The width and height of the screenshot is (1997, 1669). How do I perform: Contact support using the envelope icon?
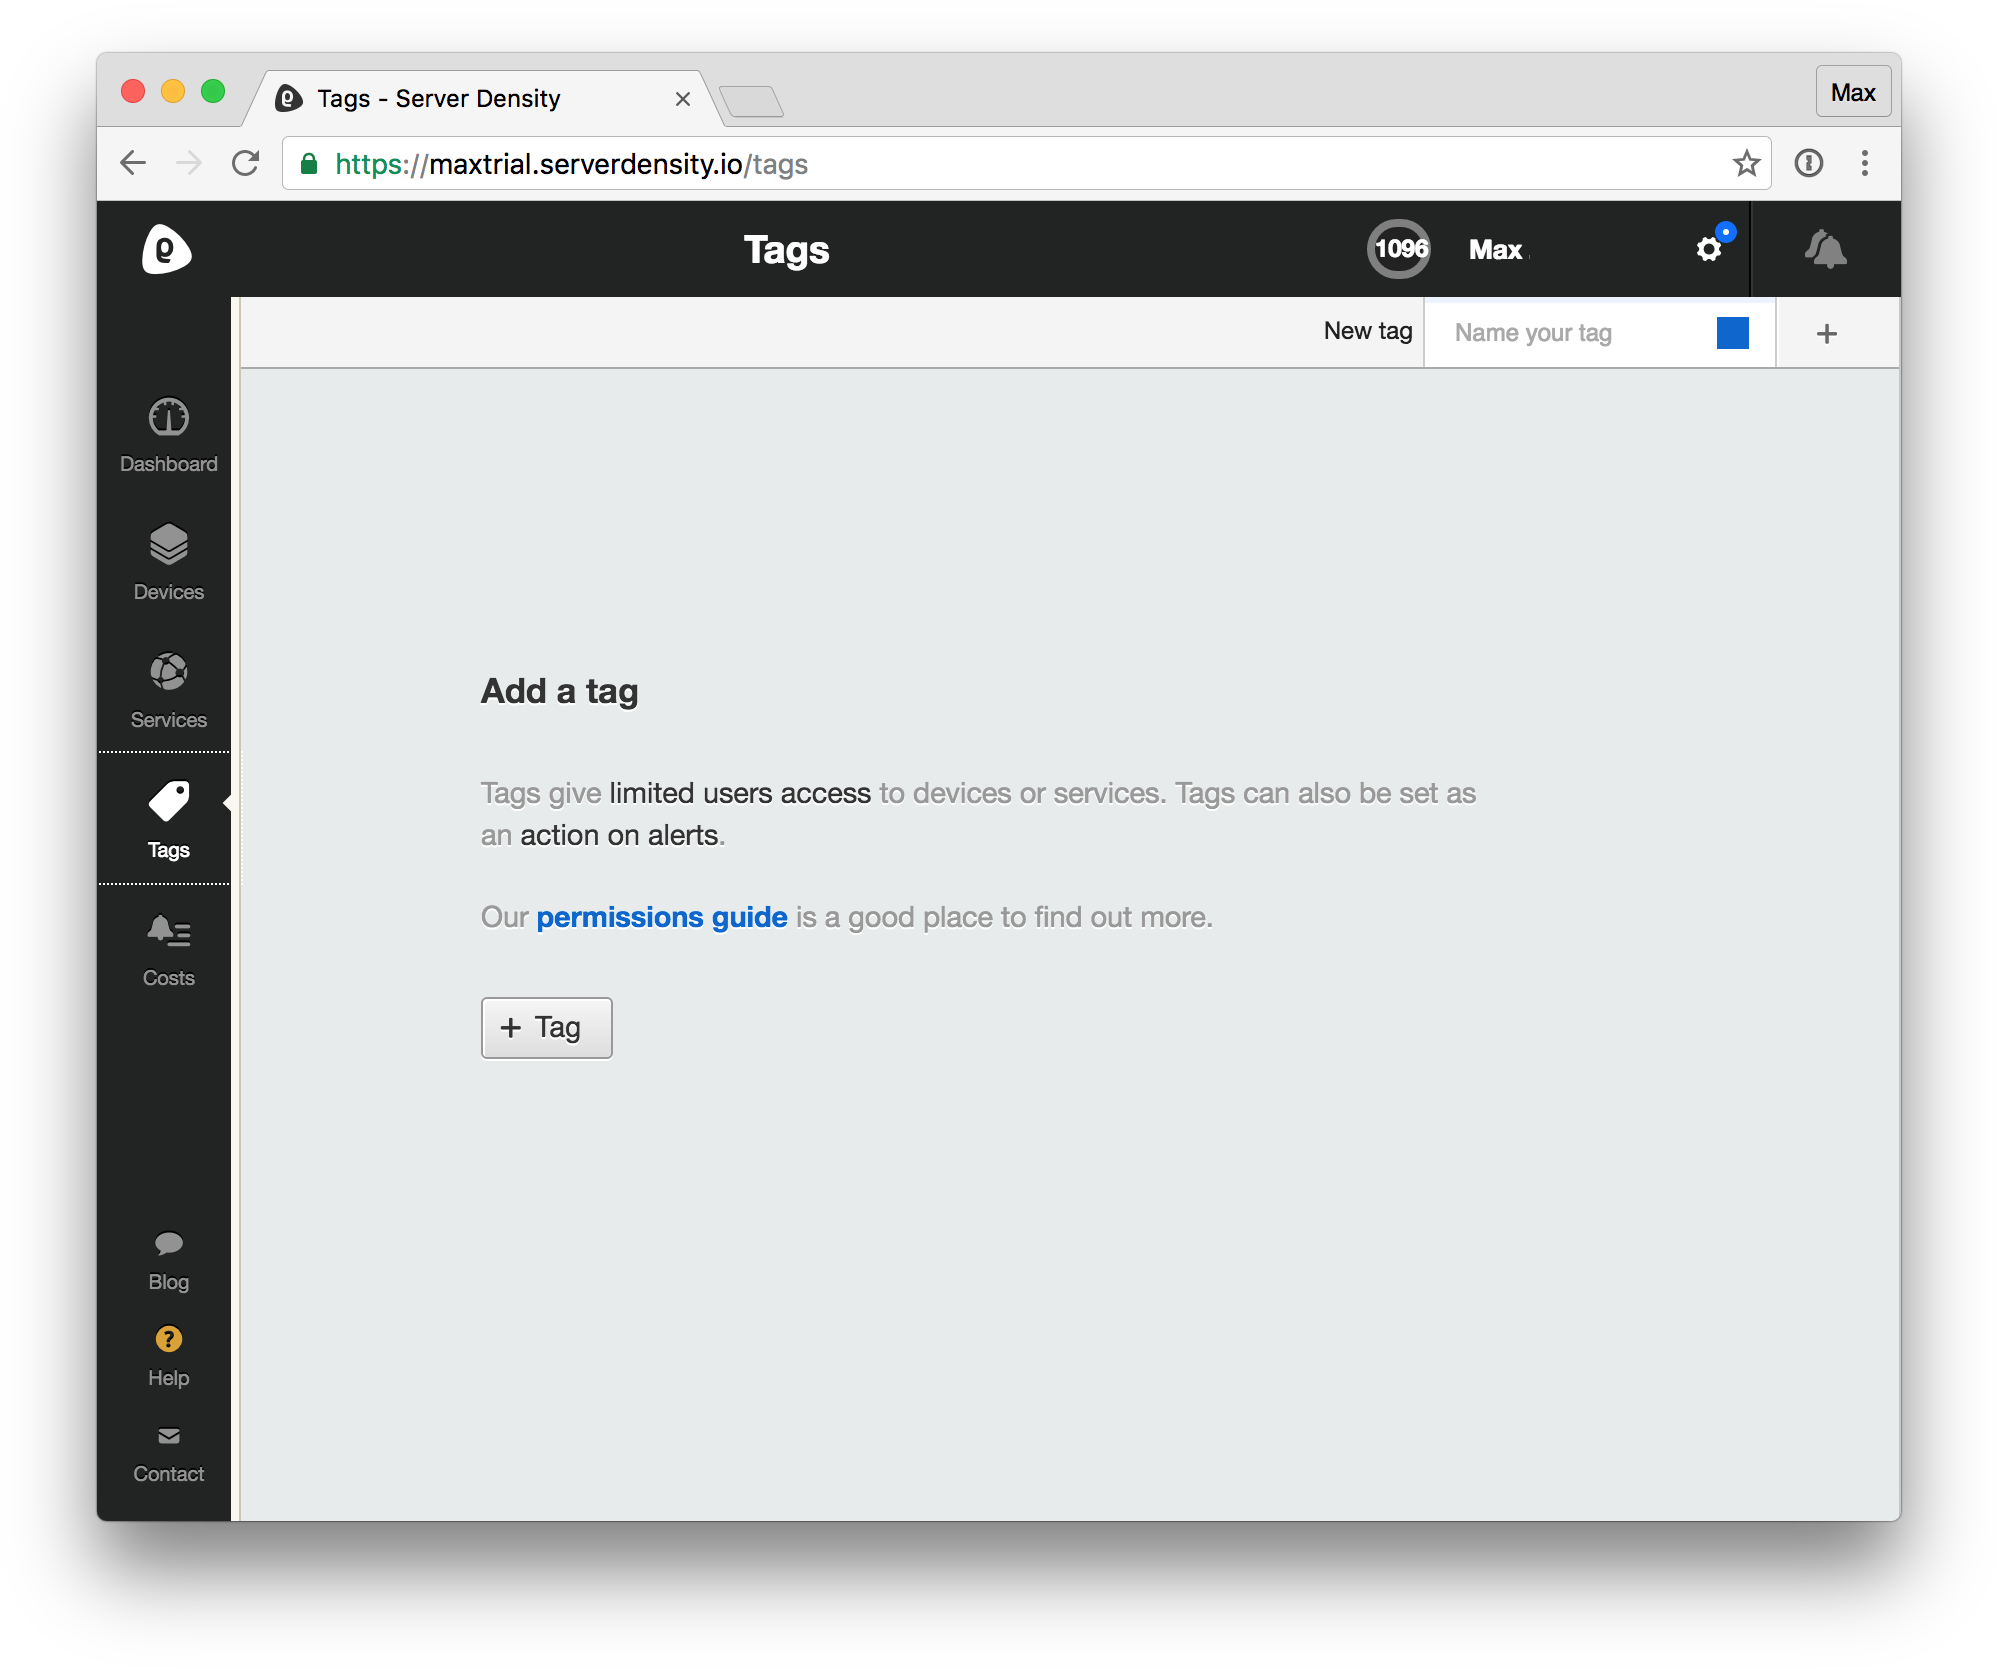coord(167,1444)
